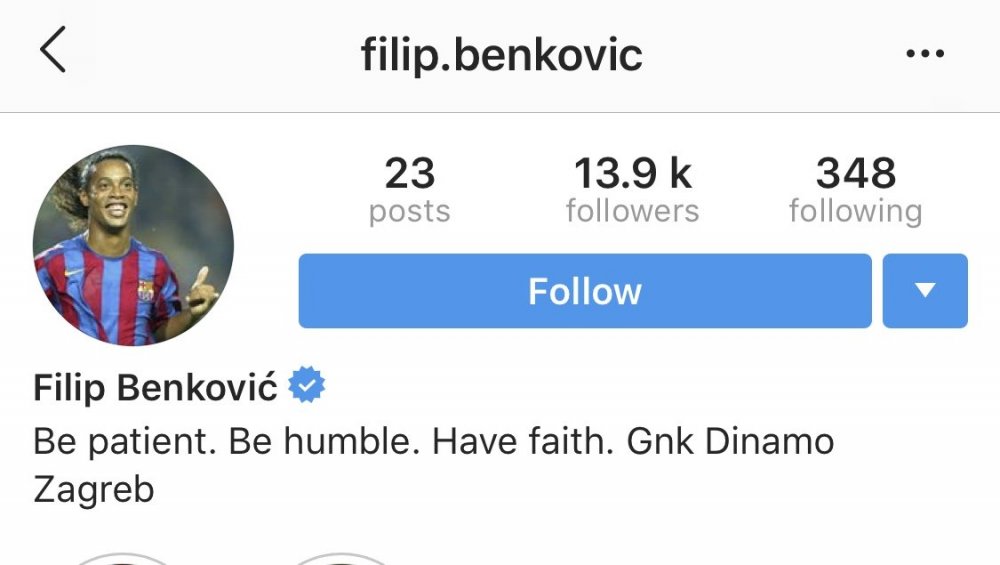
Task: Open the 13.9 k followers list
Action: [x=632, y=191]
